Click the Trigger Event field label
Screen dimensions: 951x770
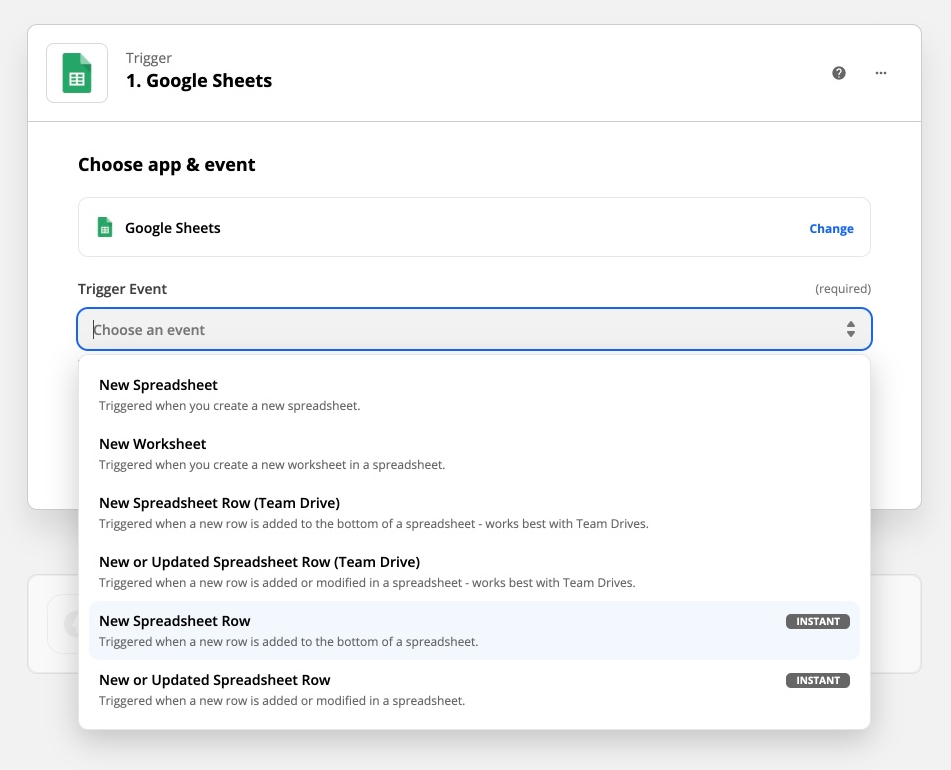click(x=122, y=289)
